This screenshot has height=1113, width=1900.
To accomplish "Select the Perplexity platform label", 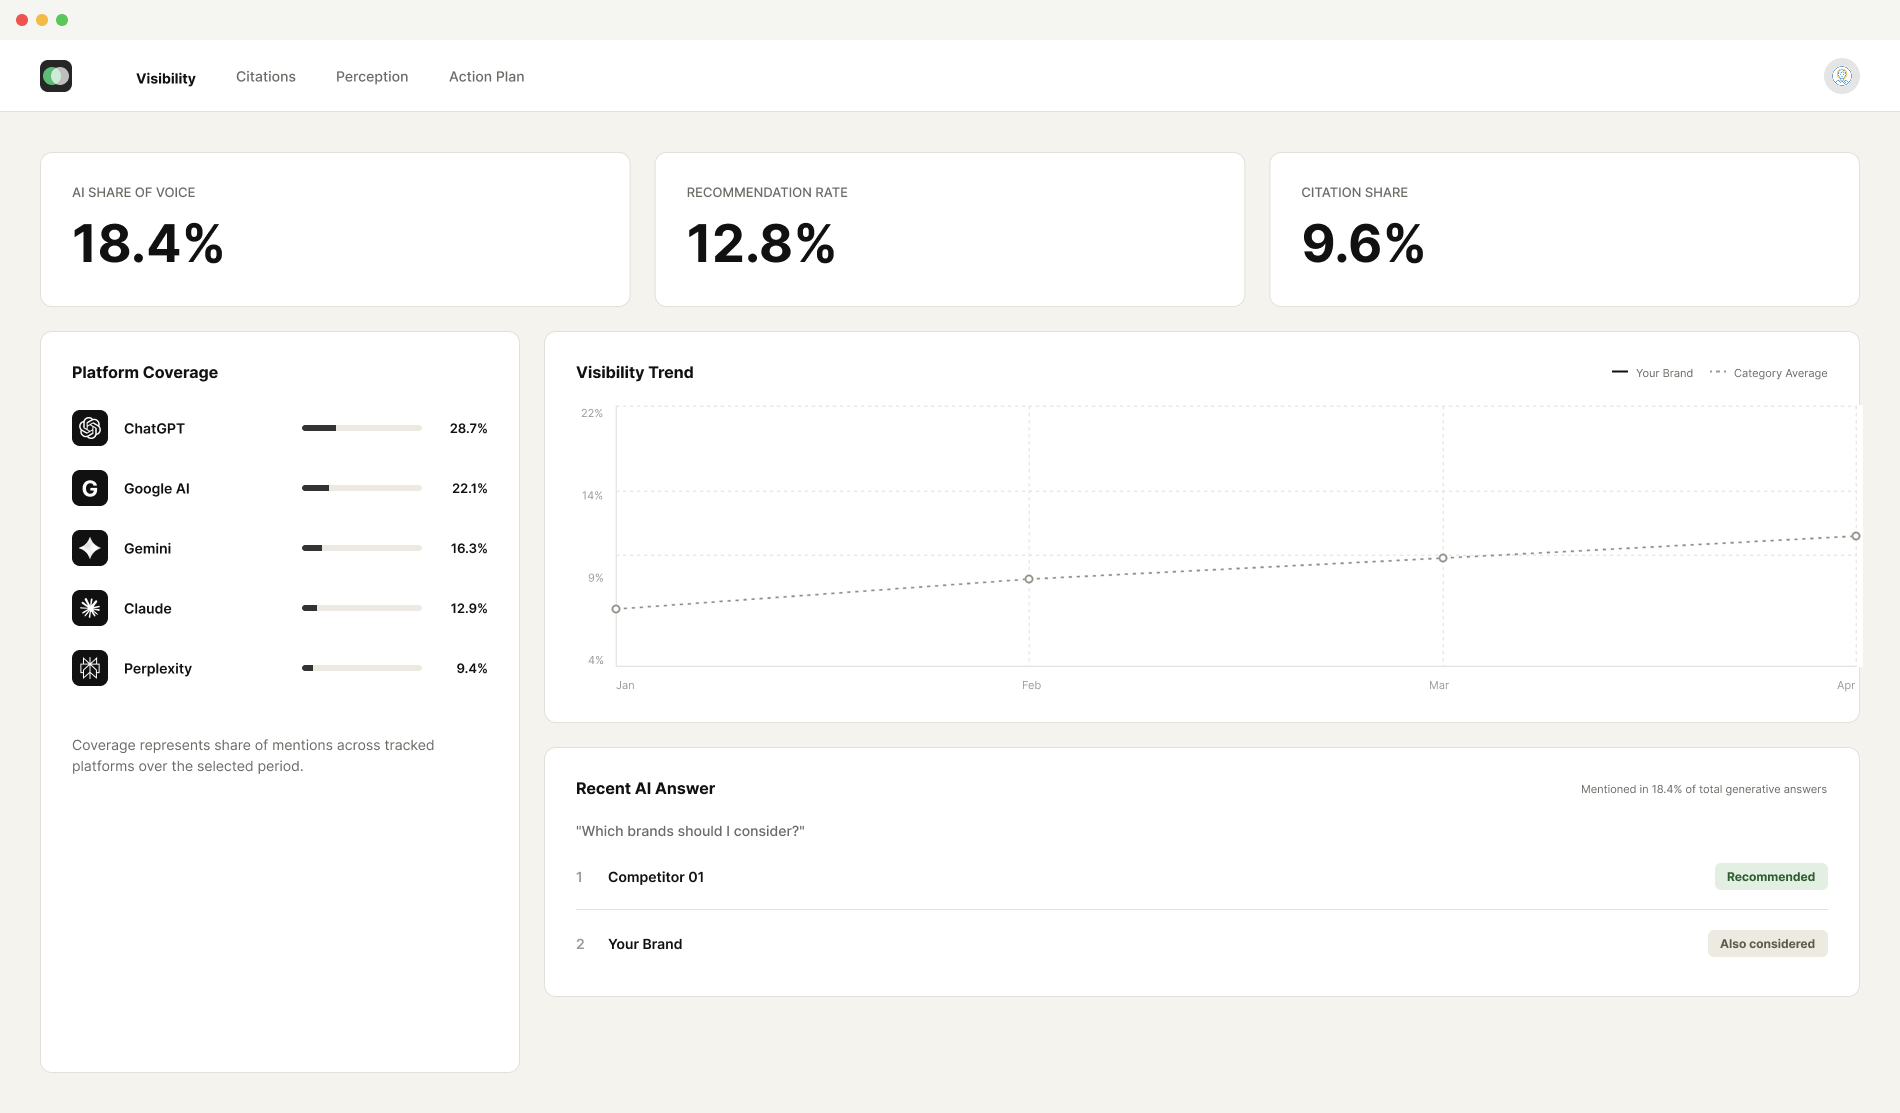I will coord(158,668).
